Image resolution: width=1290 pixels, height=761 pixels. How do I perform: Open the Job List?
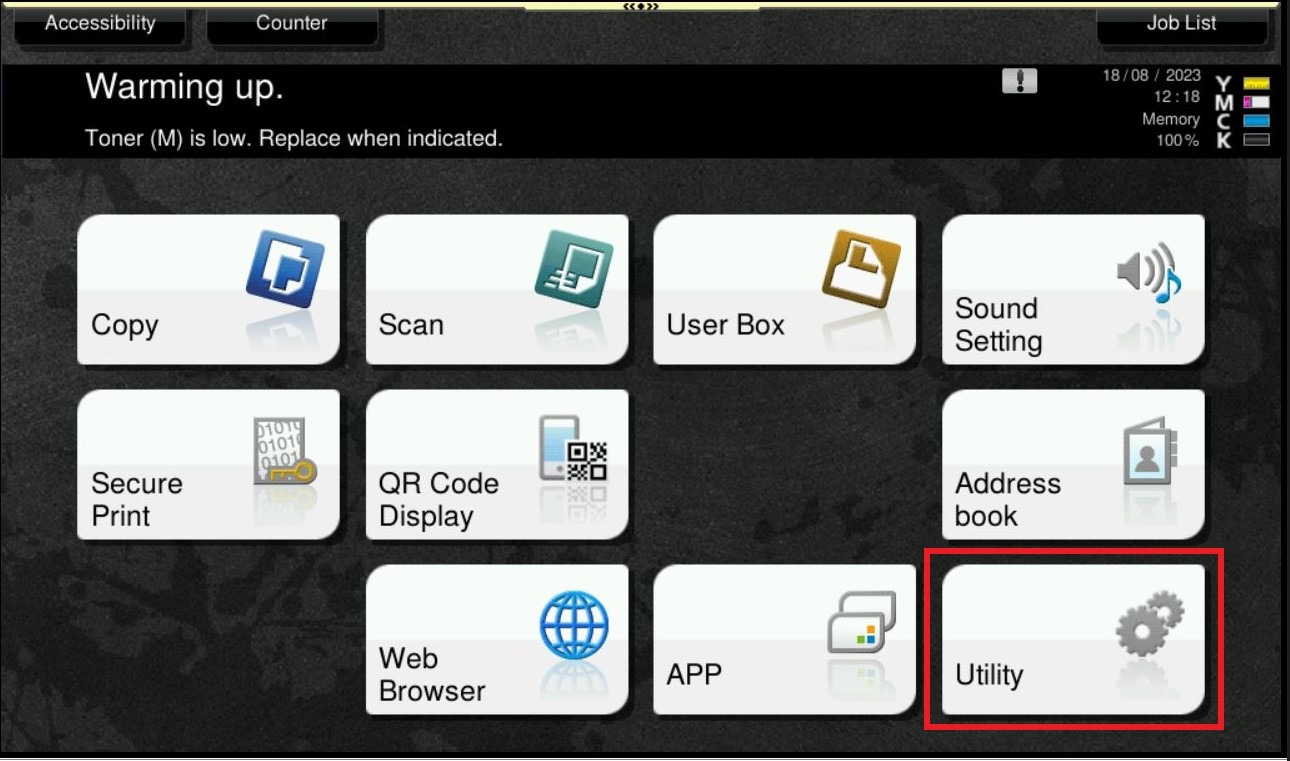(x=1180, y=23)
